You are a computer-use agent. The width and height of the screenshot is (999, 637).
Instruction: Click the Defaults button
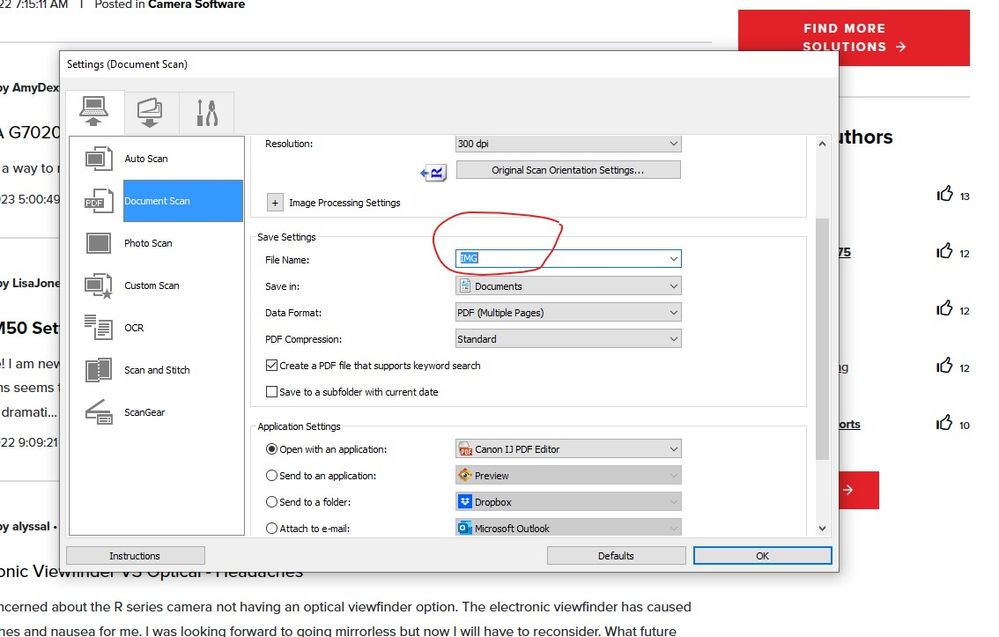615,555
